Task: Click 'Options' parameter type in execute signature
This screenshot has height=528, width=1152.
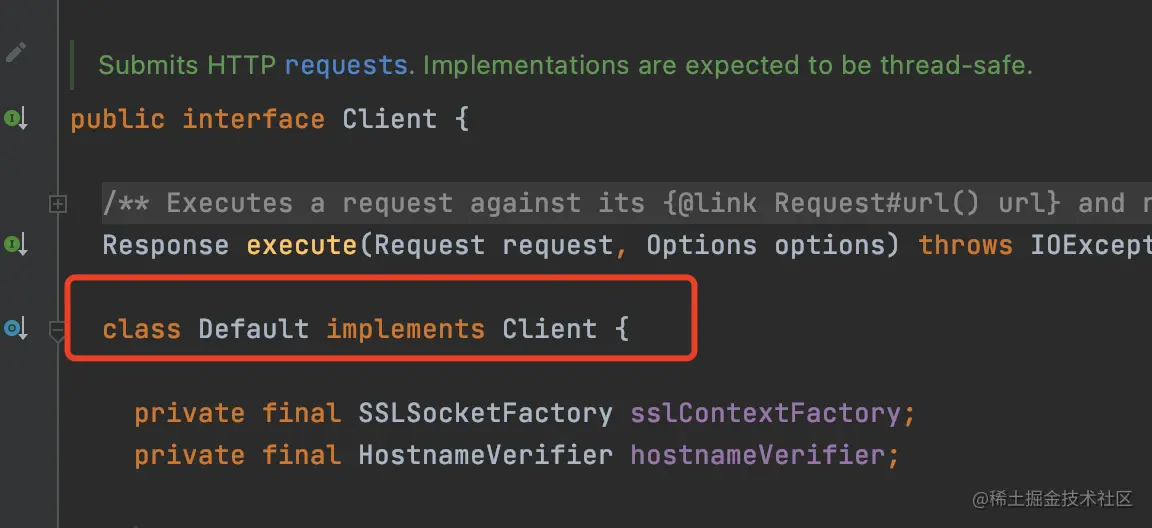Action: click(x=702, y=245)
